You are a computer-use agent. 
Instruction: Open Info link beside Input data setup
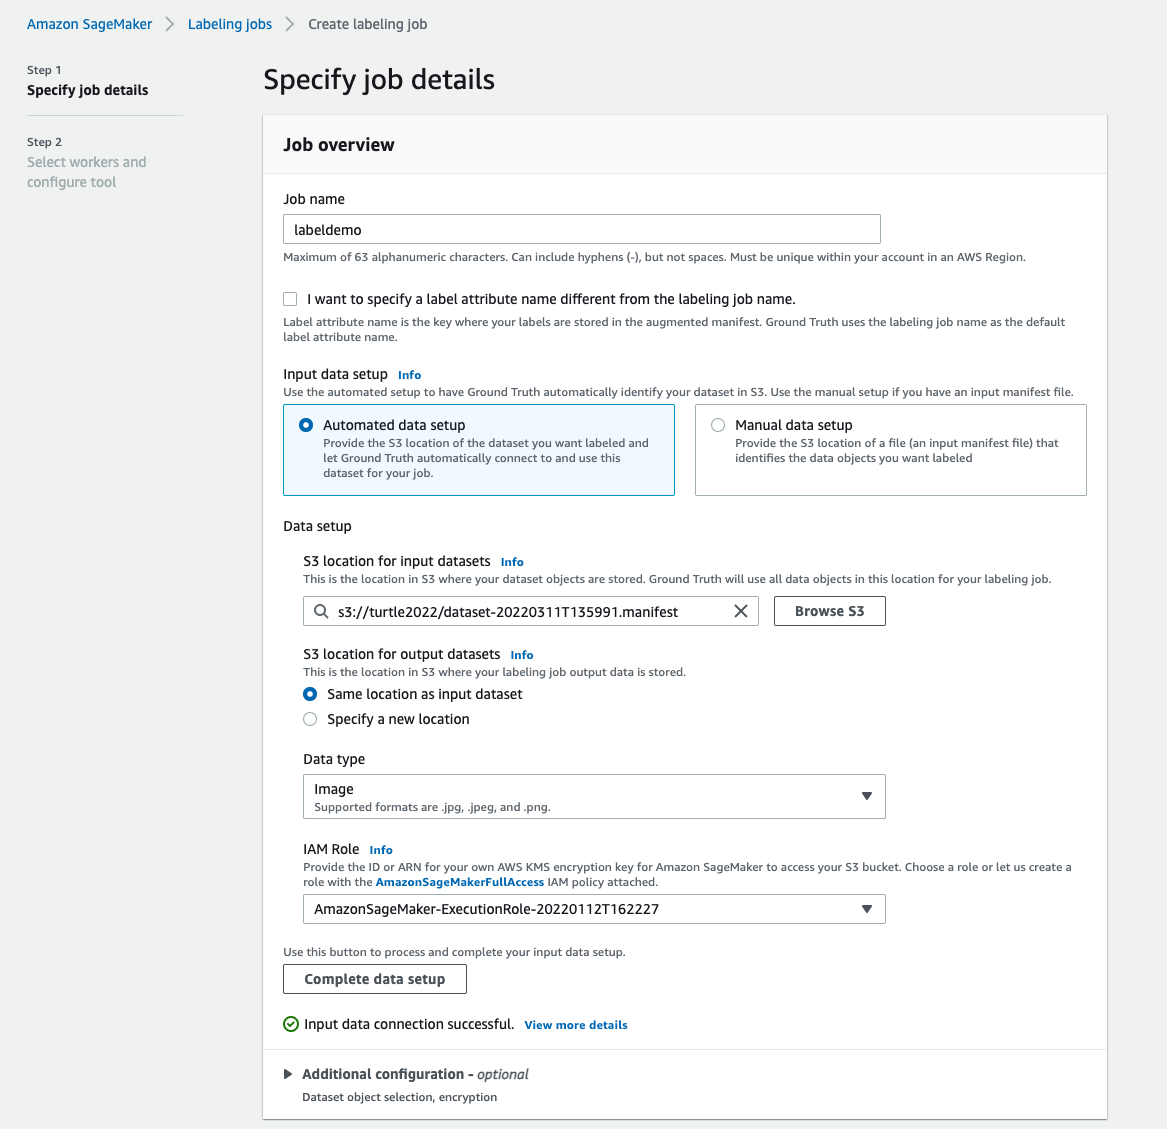[409, 375]
